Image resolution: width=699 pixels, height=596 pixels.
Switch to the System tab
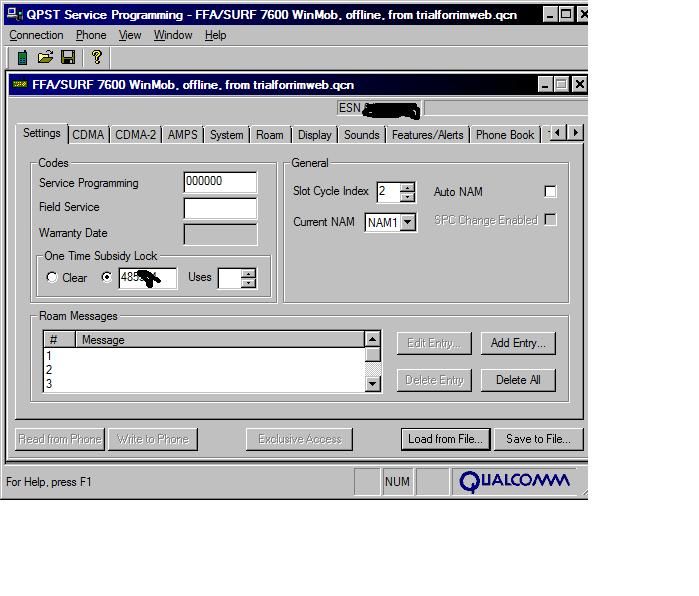[226, 135]
